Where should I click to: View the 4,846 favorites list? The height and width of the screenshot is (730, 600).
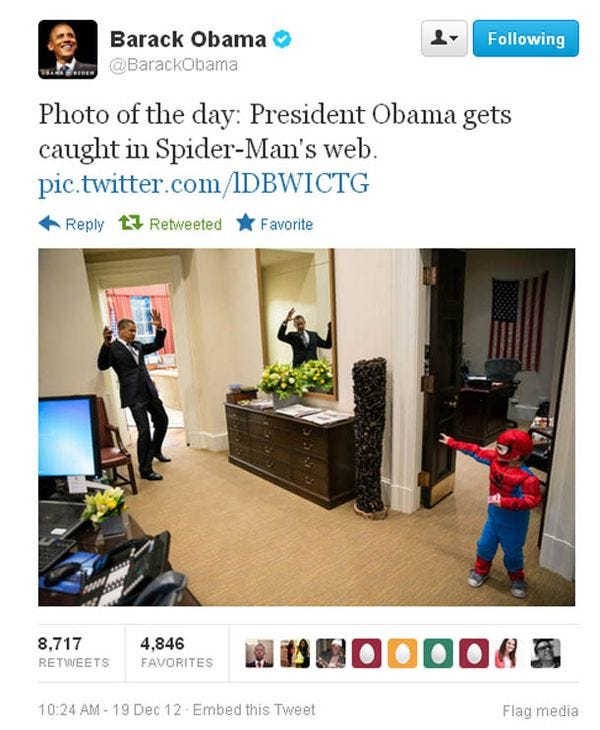pos(176,653)
